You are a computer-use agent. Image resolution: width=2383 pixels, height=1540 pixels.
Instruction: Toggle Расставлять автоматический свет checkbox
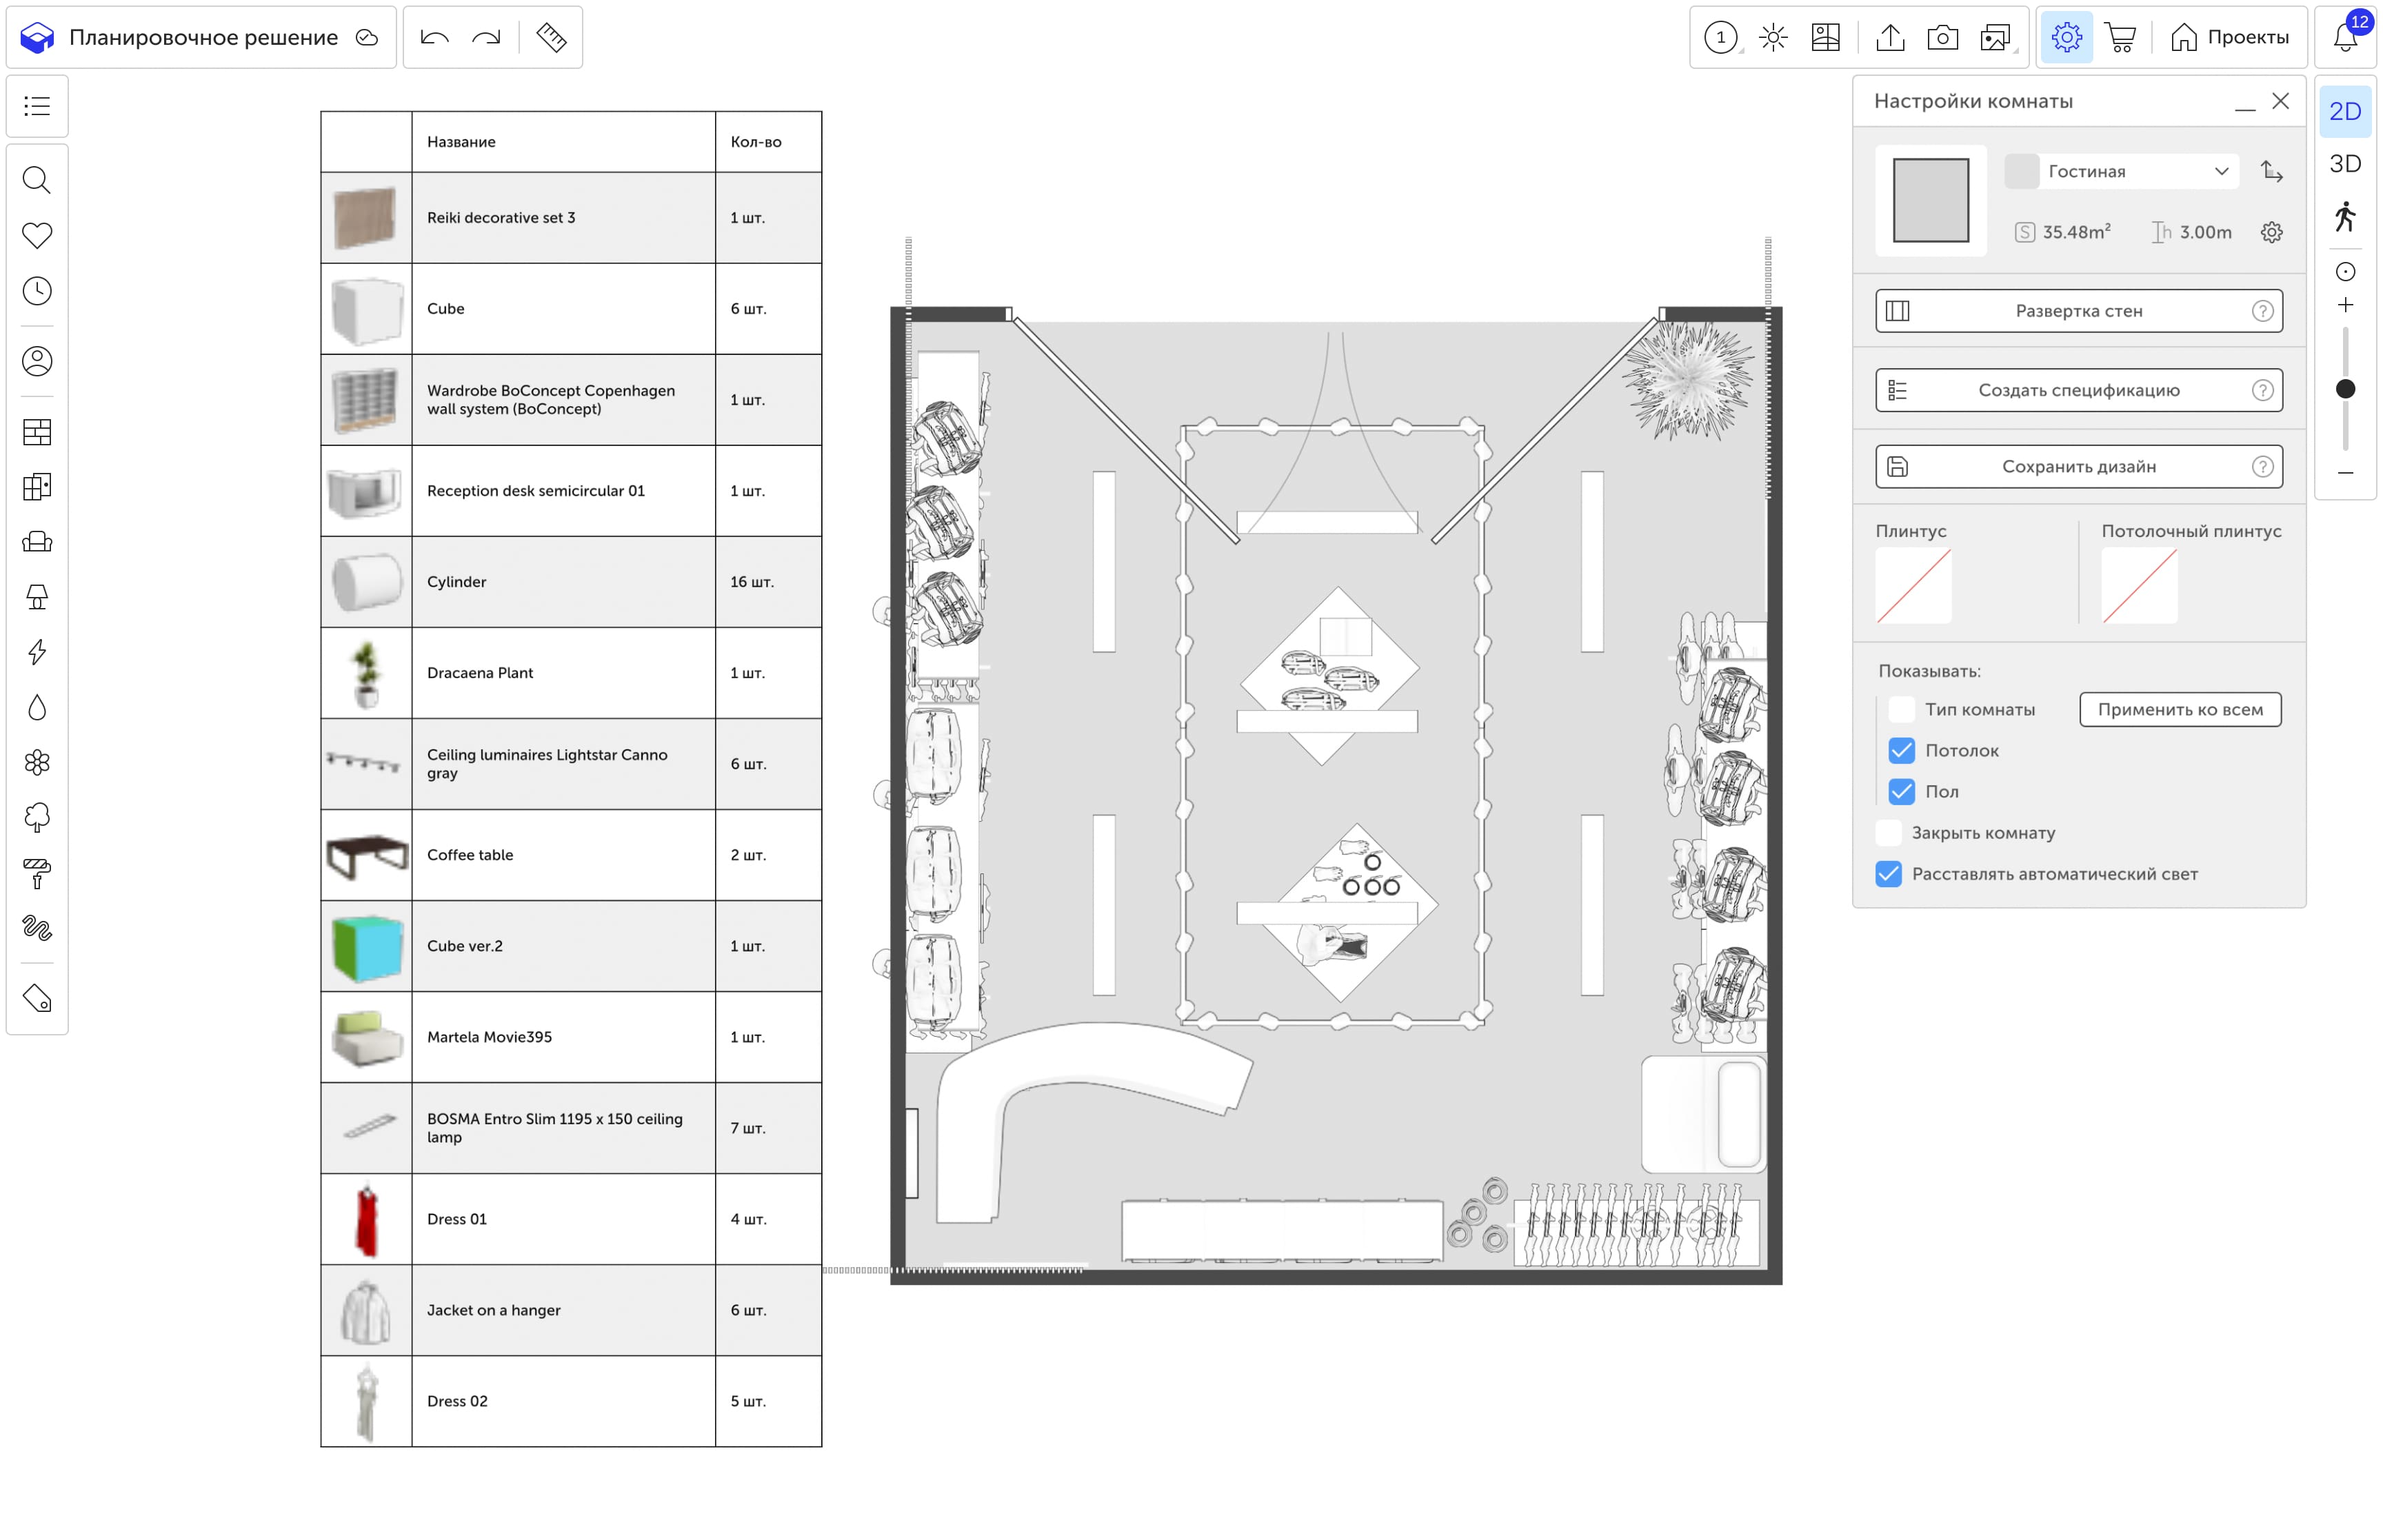[x=1888, y=873]
